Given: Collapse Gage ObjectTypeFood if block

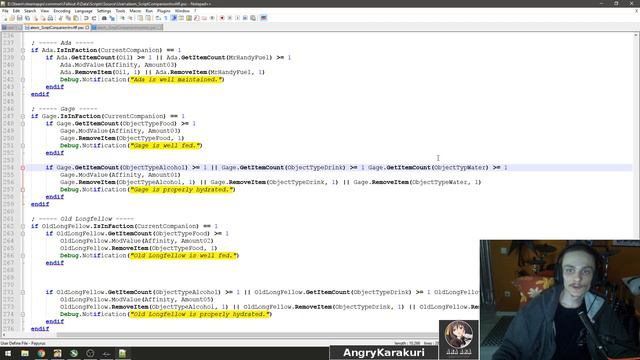Looking at the screenshot, I should [x=23, y=124].
